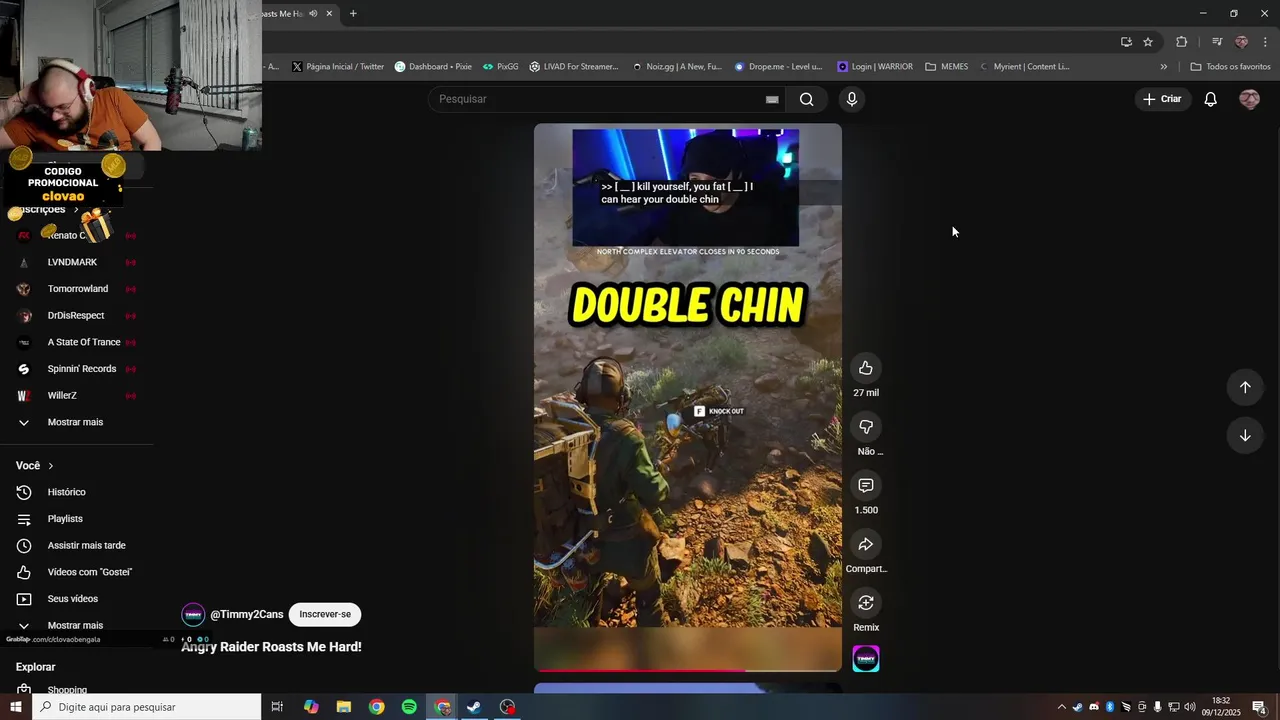Image resolution: width=1280 pixels, height=720 pixels.
Task: Open Seus vídeos in the sidebar
Action: pyautogui.click(x=75, y=599)
